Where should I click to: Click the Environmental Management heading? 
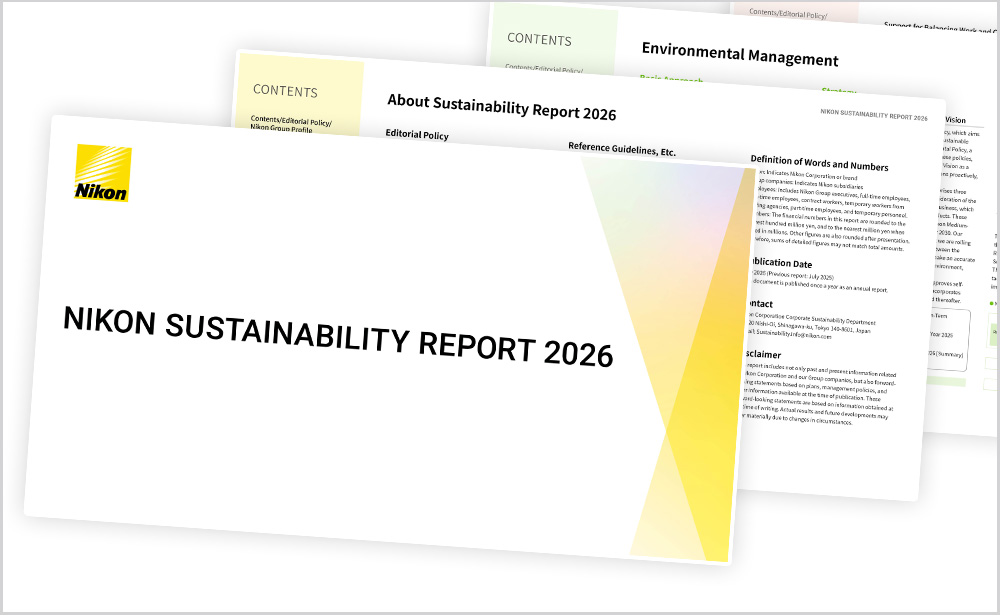[740, 54]
